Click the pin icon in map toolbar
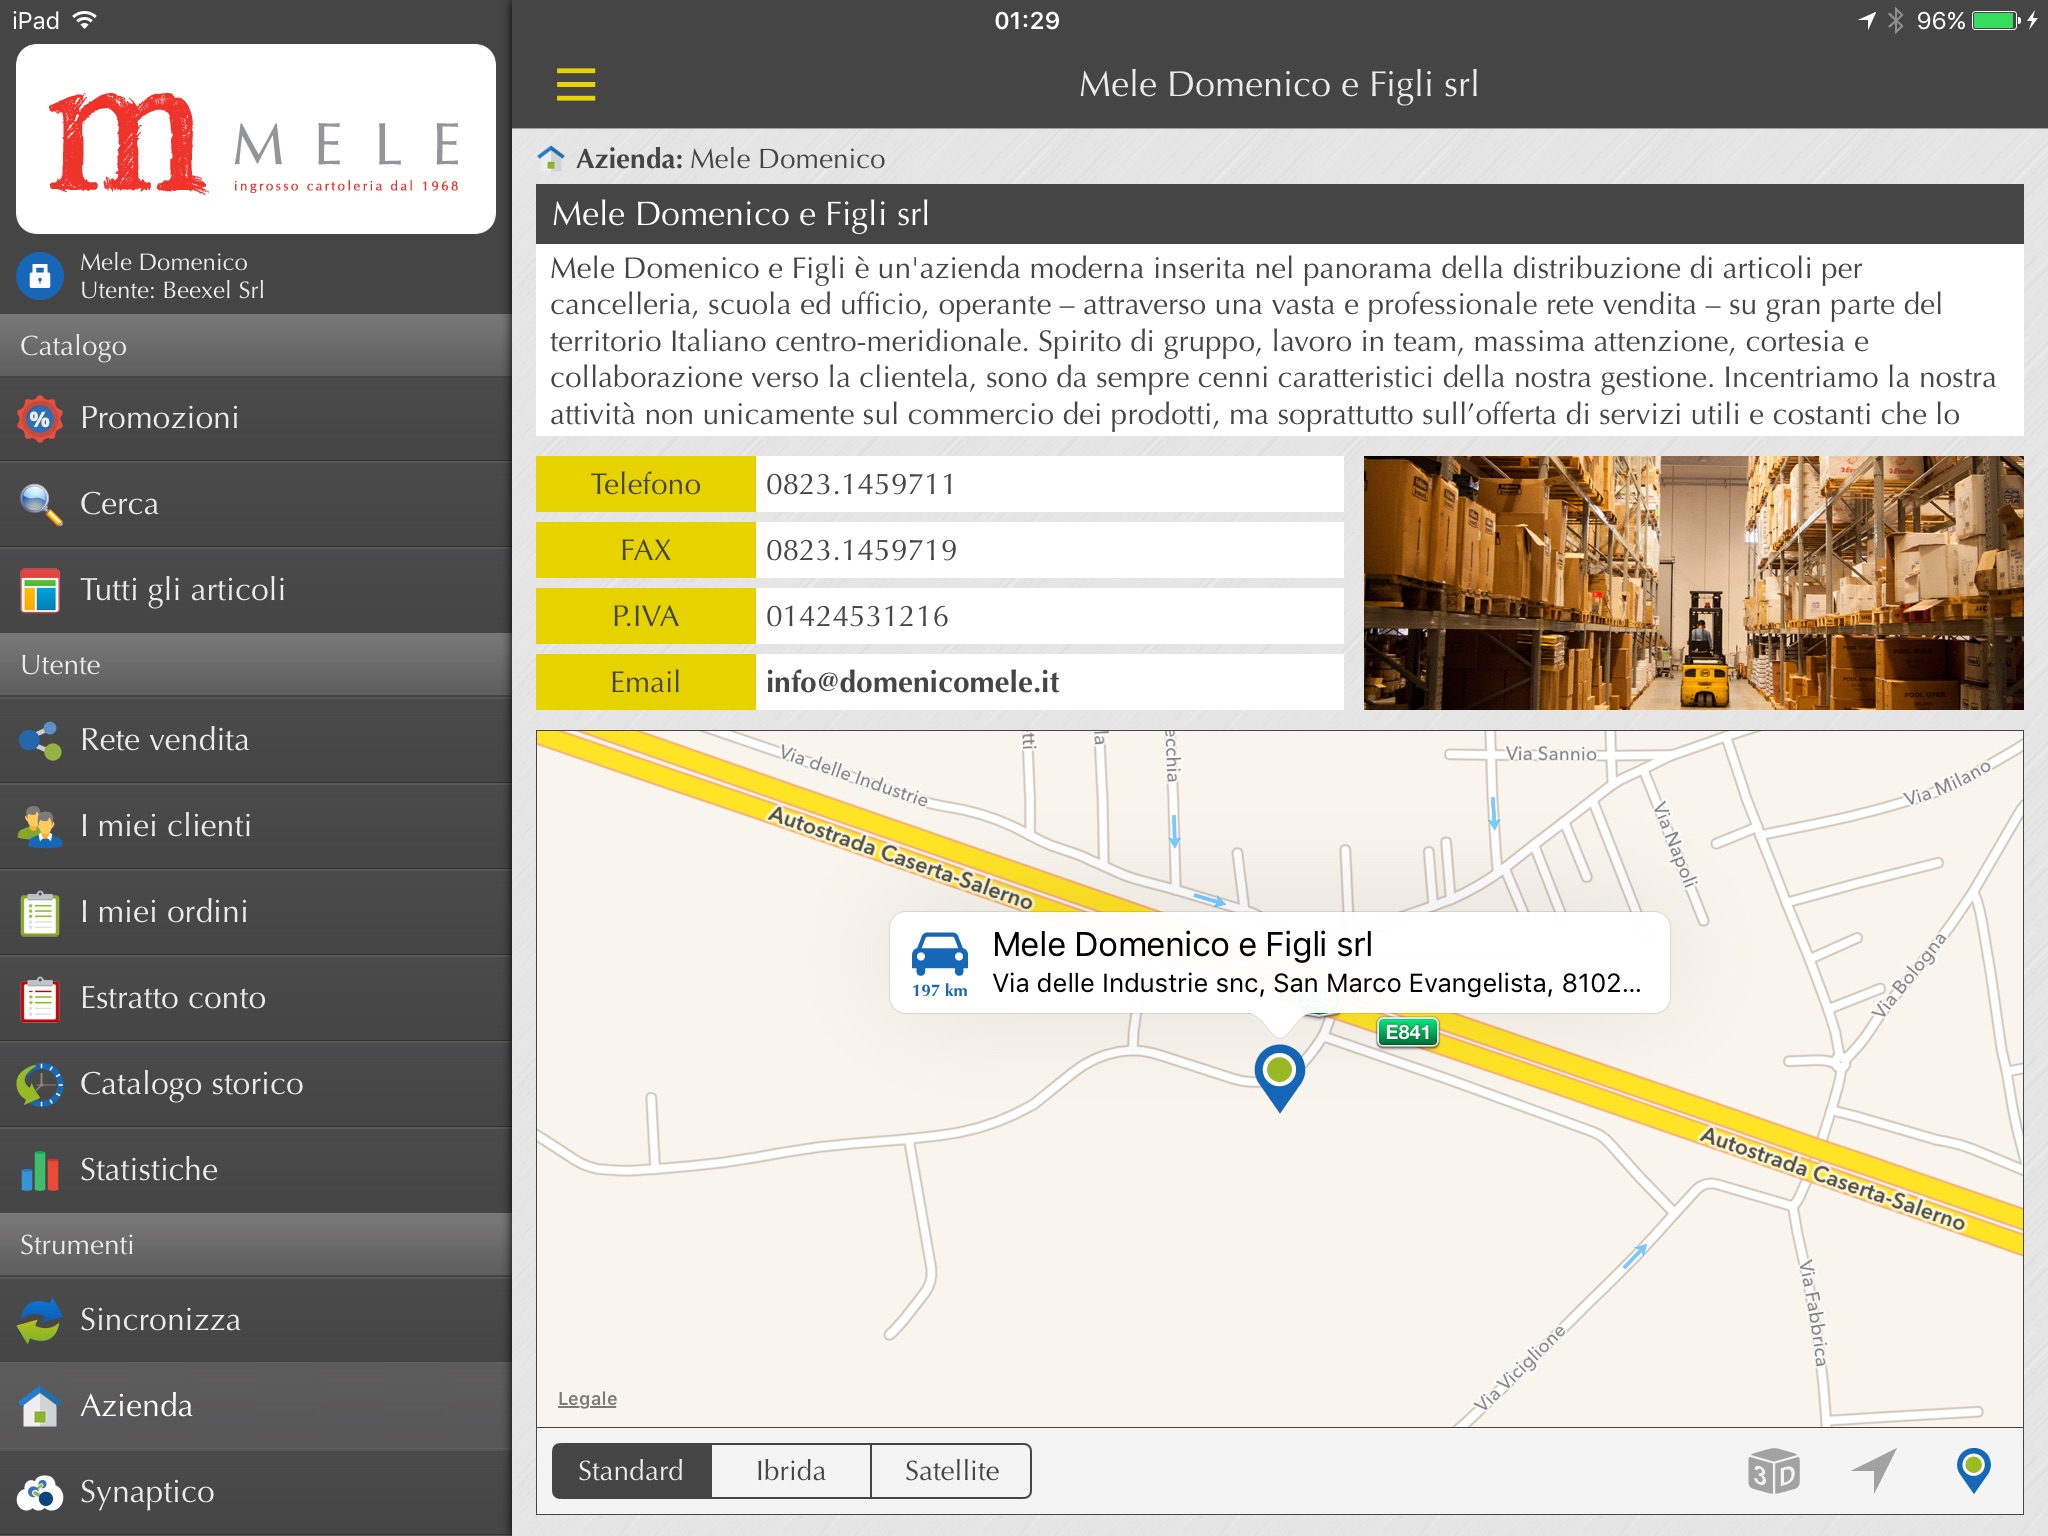 click(x=1973, y=1471)
